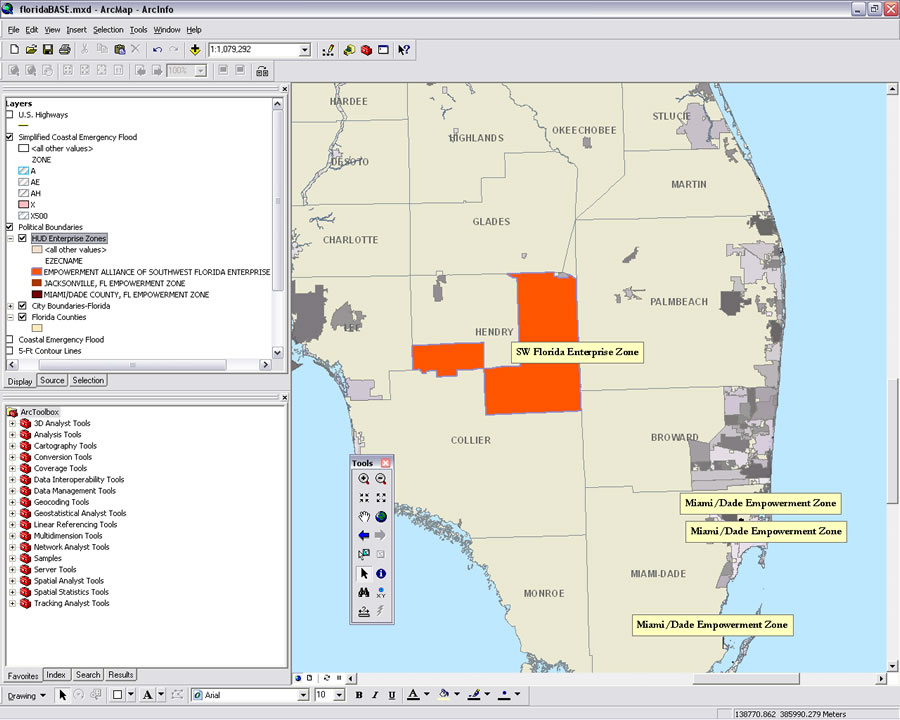Choose the Find binoculars tool
The width and height of the screenshot is (900, 720).
364,593
